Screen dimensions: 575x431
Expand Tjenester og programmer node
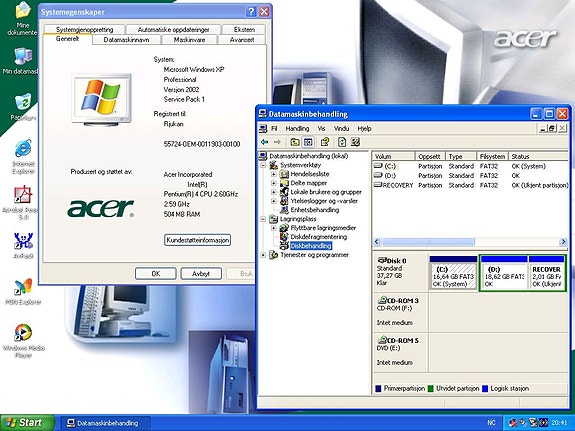263,255
